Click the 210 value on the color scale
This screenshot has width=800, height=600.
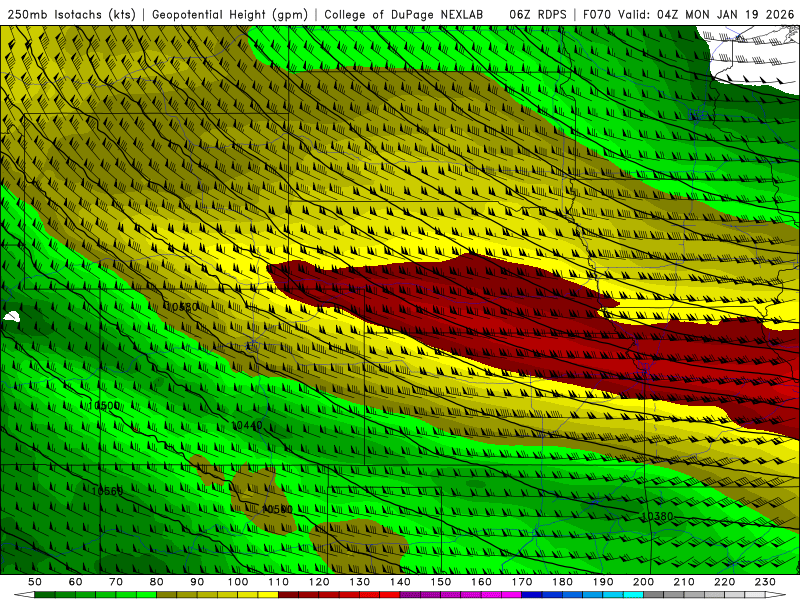(684, 582)
